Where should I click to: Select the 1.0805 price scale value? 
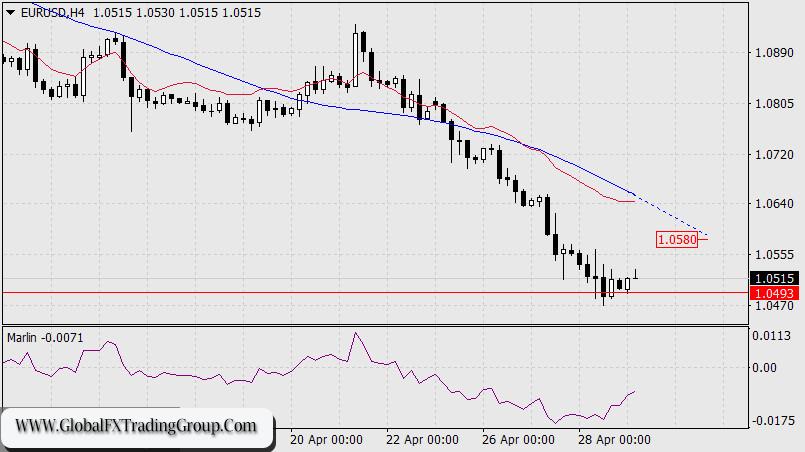(774, 104)
